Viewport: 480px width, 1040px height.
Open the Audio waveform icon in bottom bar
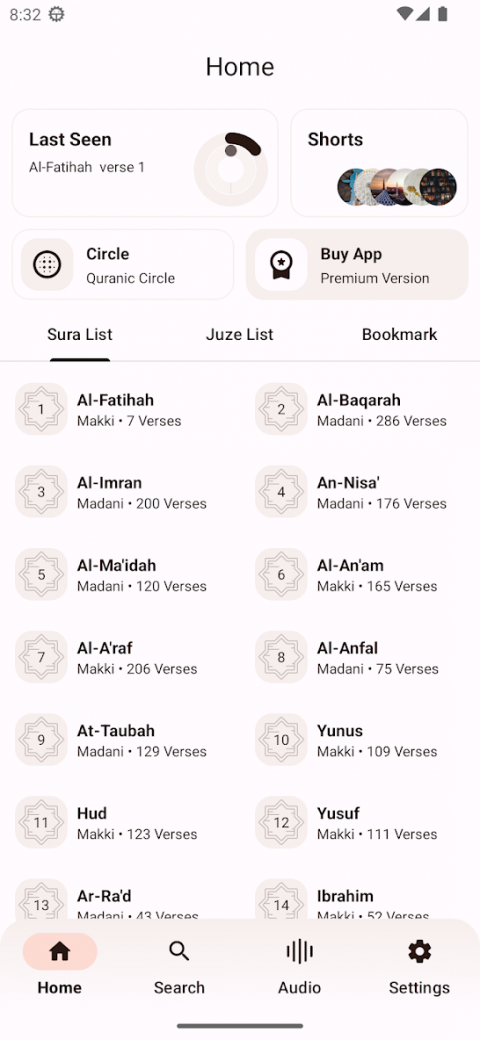[299, 952]
